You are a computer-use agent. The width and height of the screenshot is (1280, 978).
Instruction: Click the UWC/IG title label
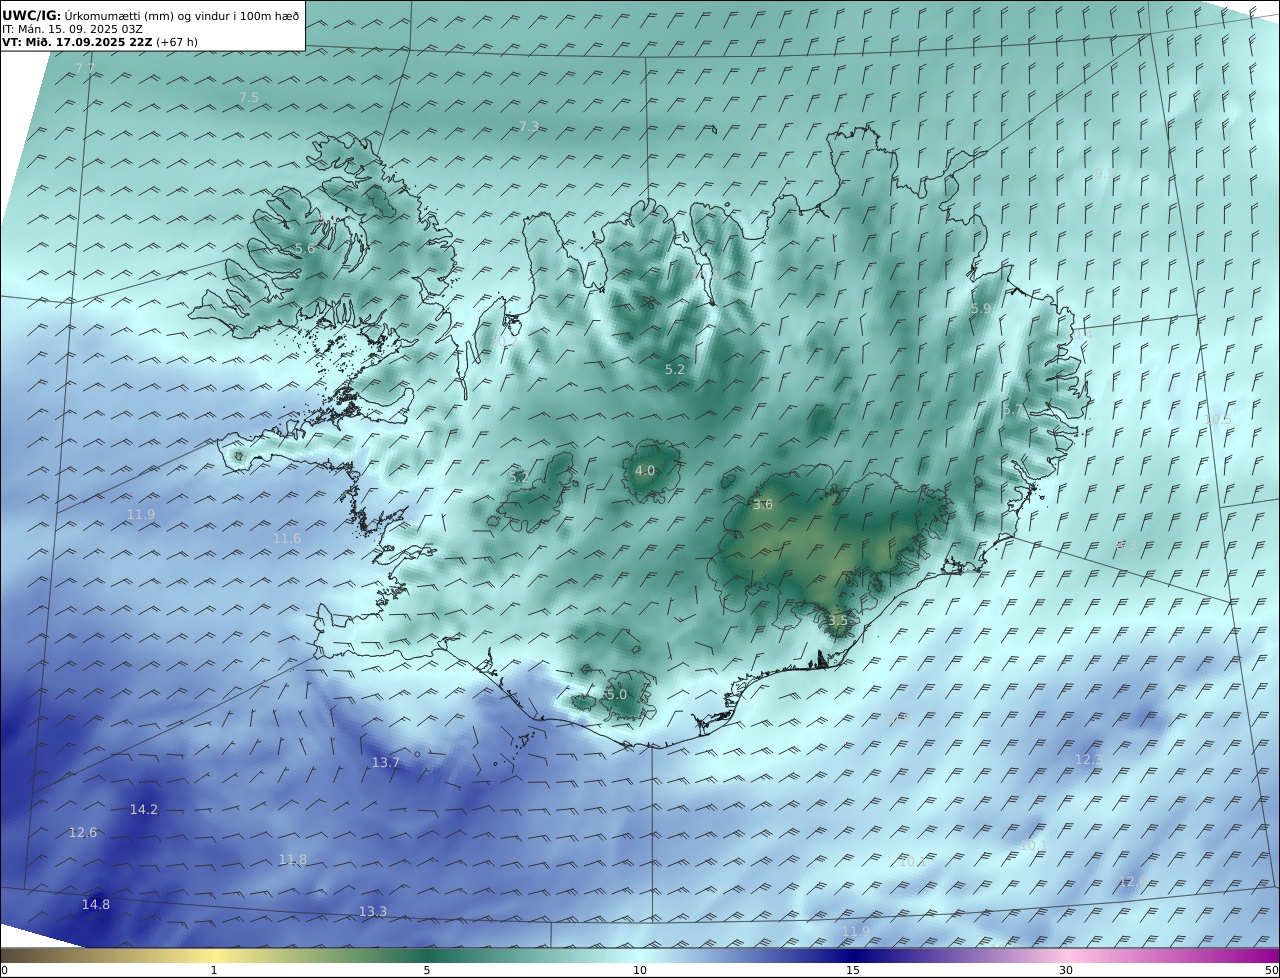31,15
